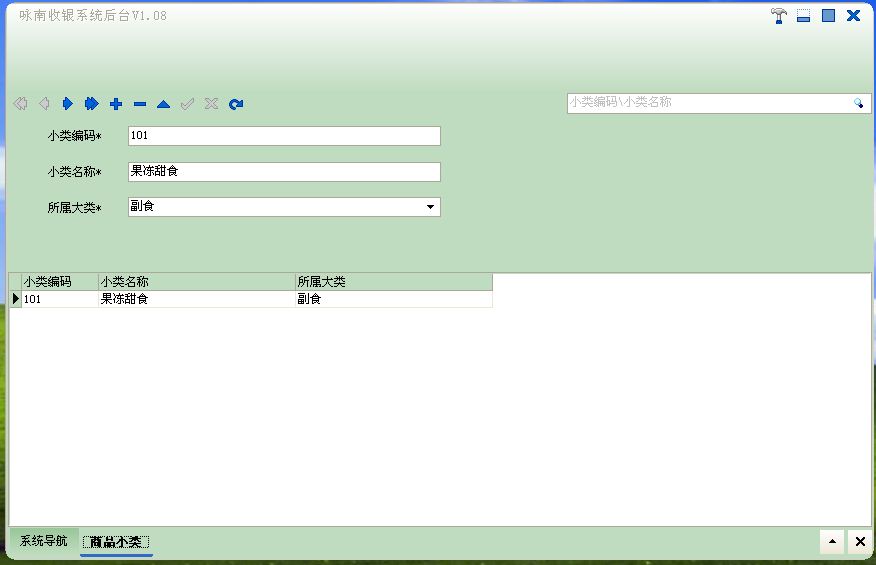Click the 小类编码 input field containing 101
876x565 pixels.
point(284,136)
